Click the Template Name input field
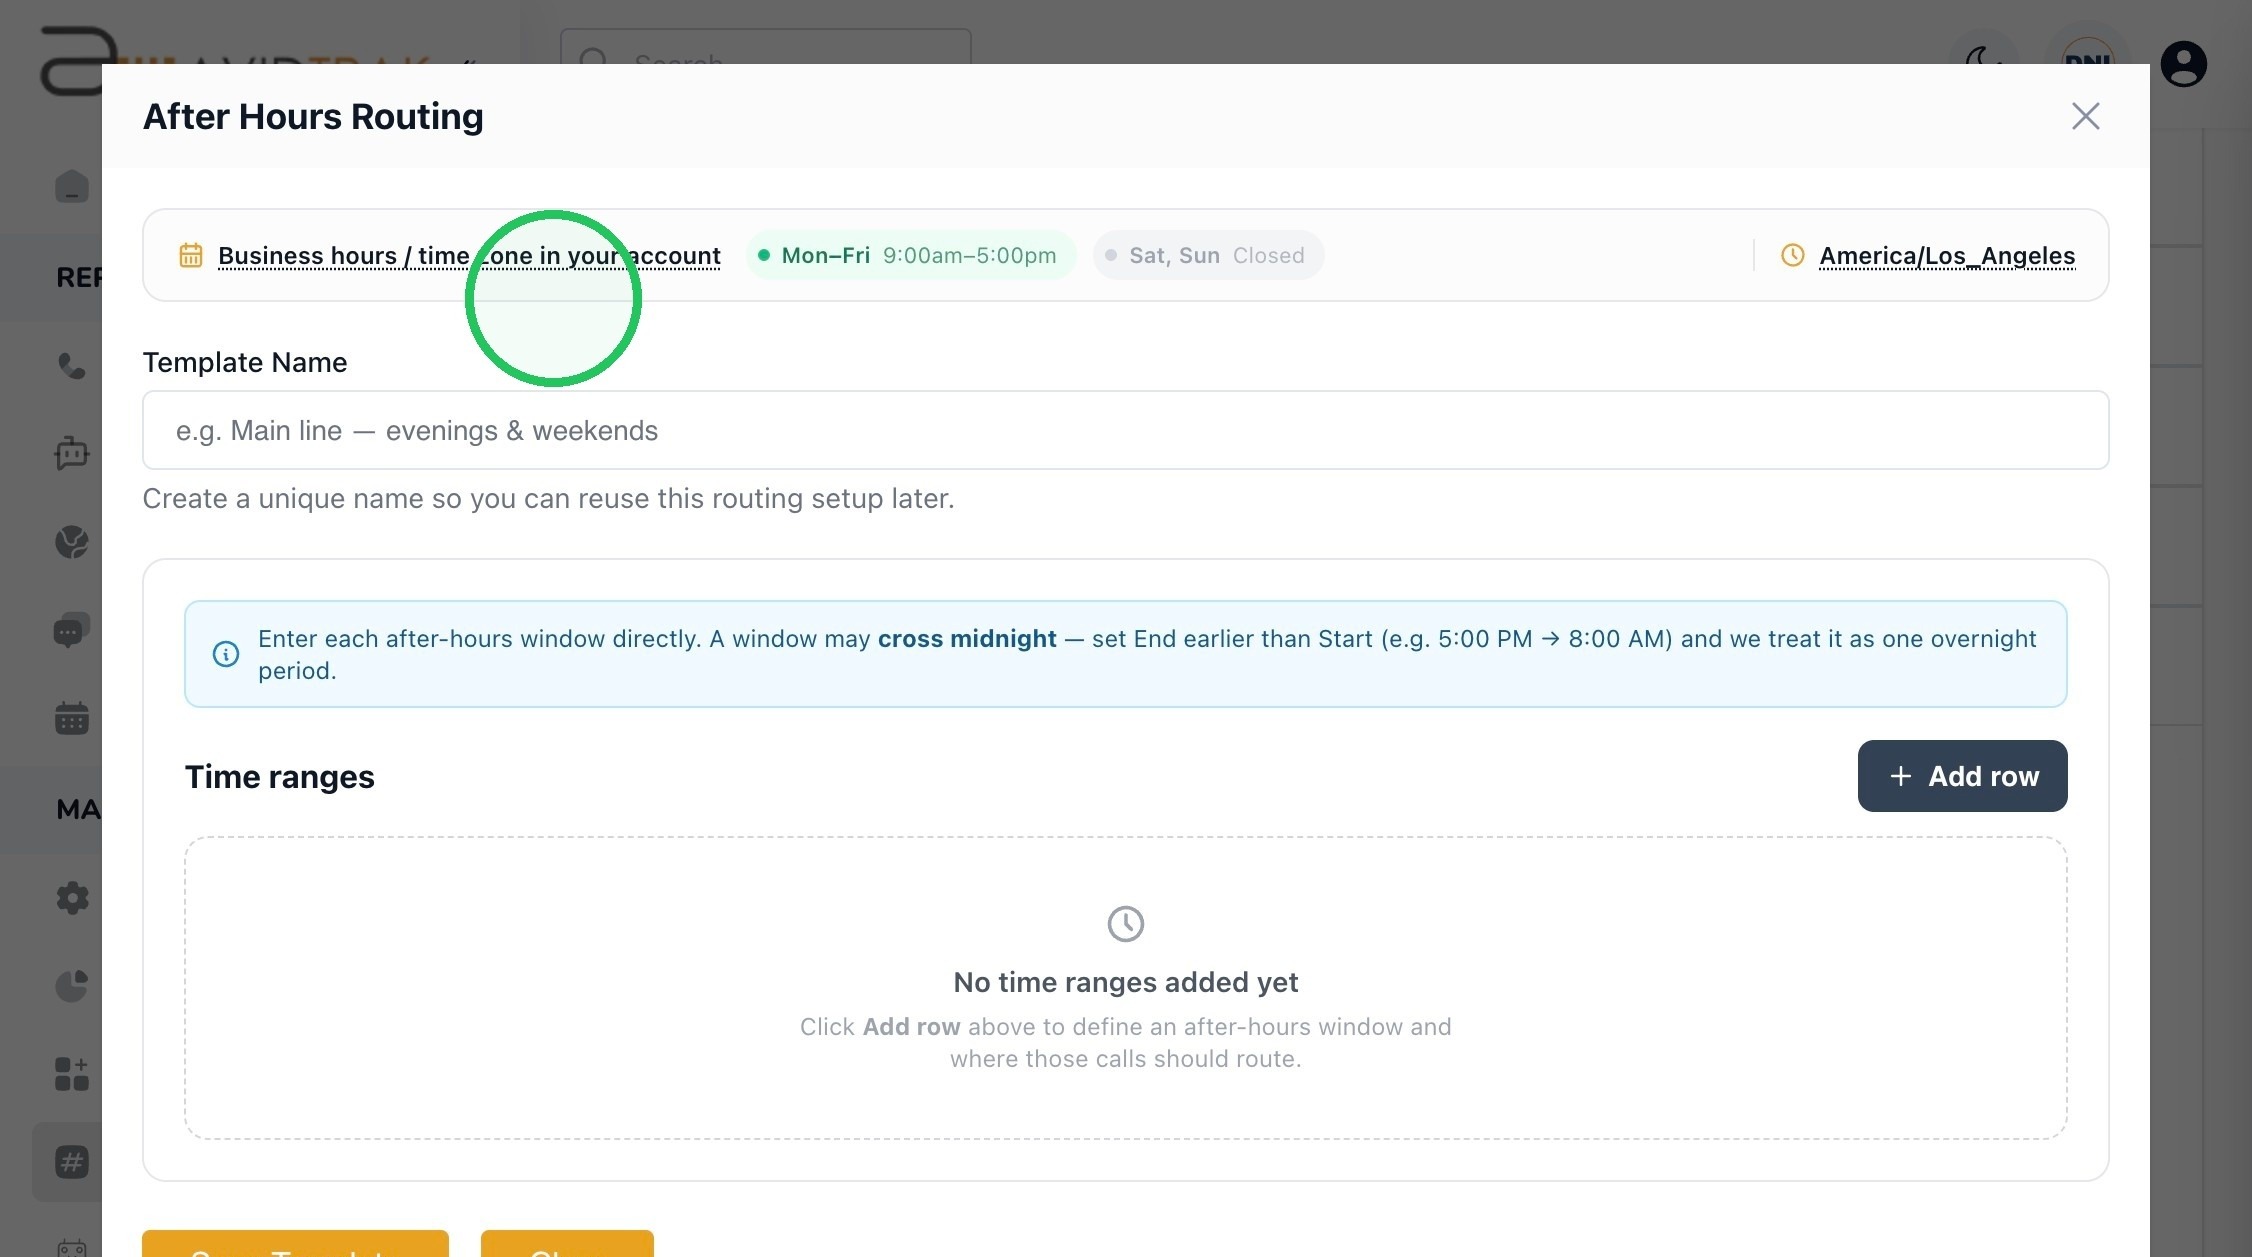 (1125, 430)
